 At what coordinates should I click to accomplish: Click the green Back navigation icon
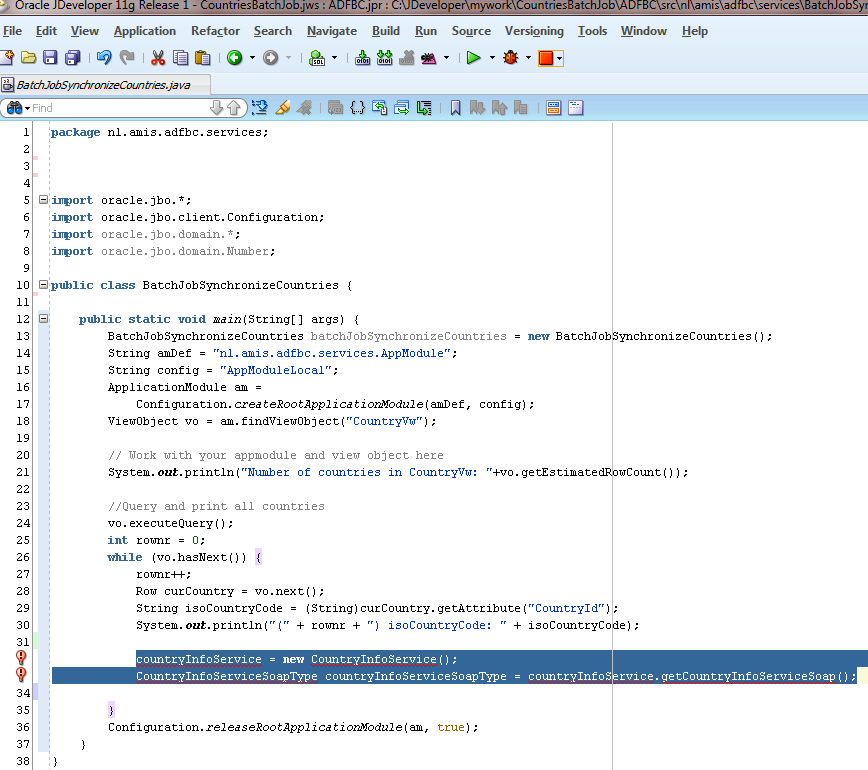[234, 58]
